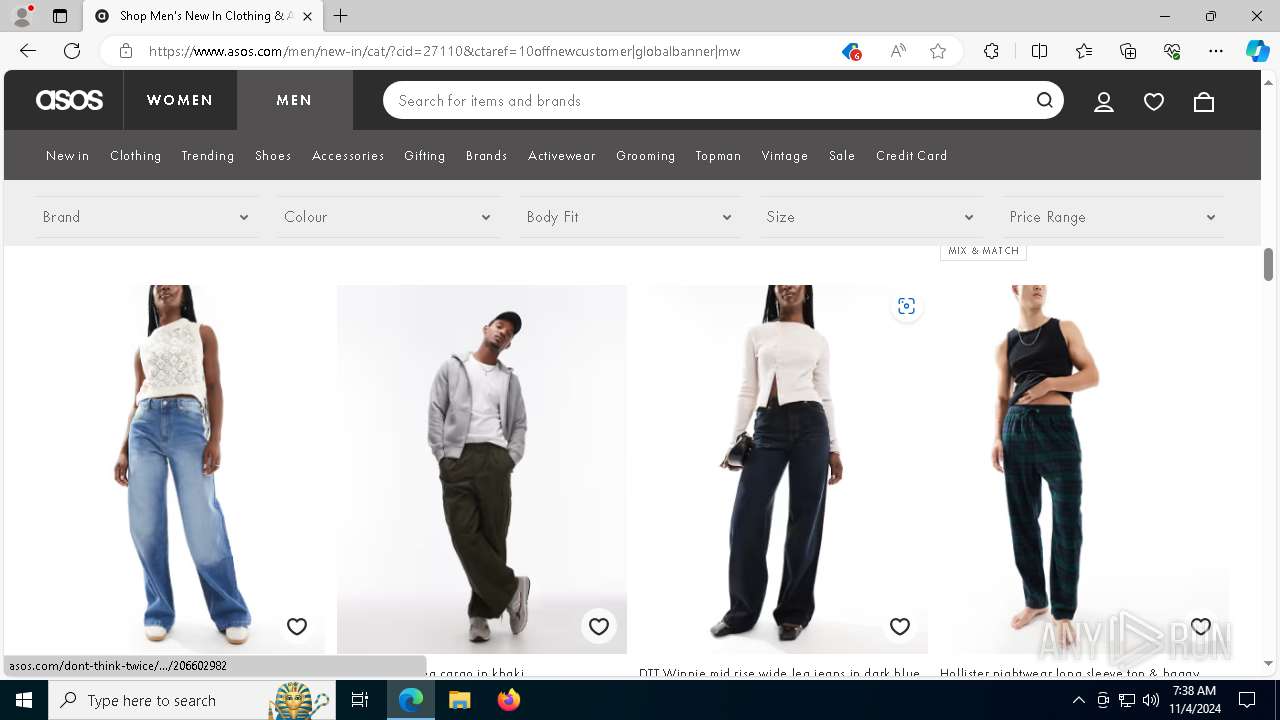The image size is (1280, 720).
Task: Open tab actions menu icon
Action: click(x=60, y=16)
